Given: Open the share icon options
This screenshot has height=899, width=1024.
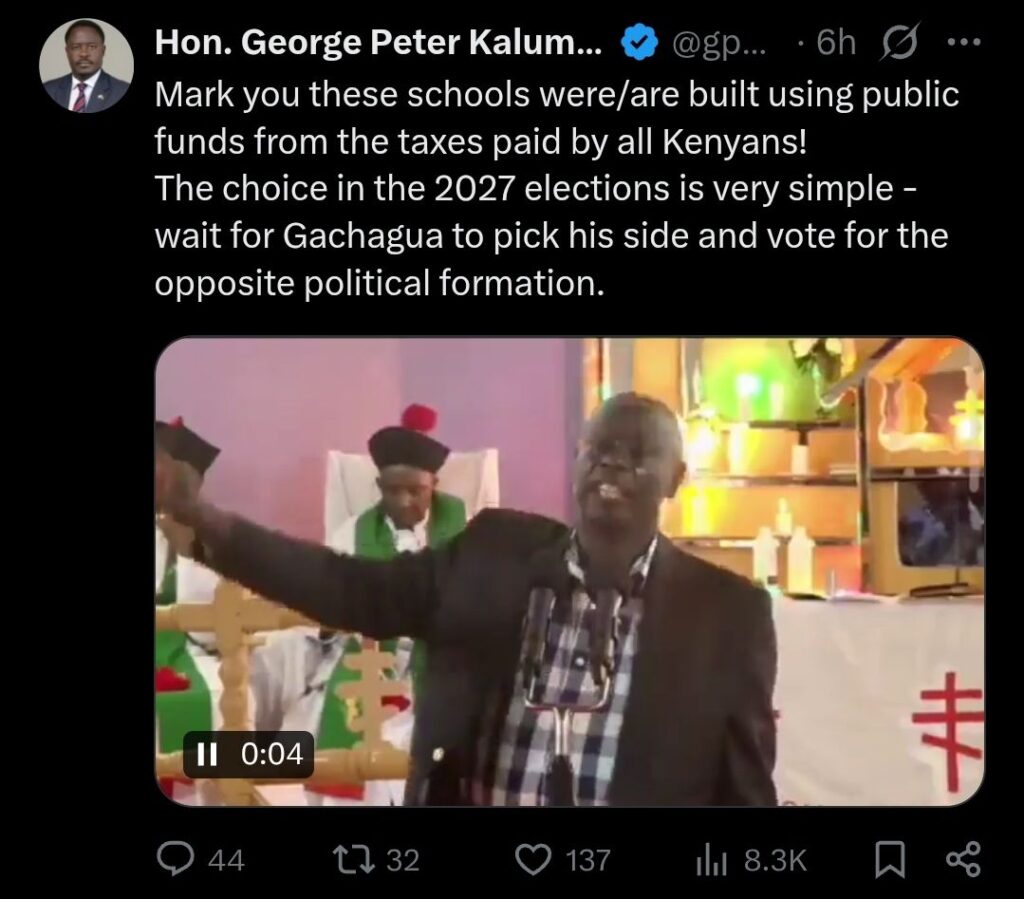Looking at the screenshot, I should pos(963,859).
